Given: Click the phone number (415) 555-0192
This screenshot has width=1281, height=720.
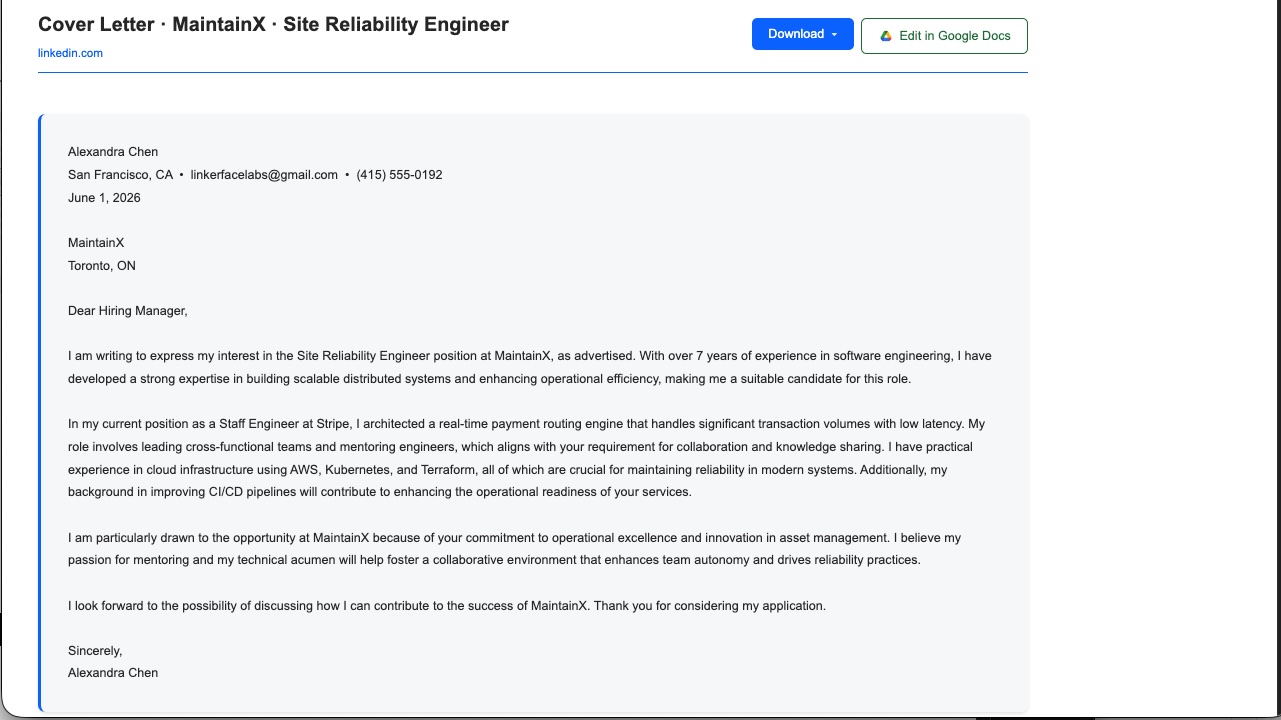Looking at the screenshot, I should pos(399,175).
